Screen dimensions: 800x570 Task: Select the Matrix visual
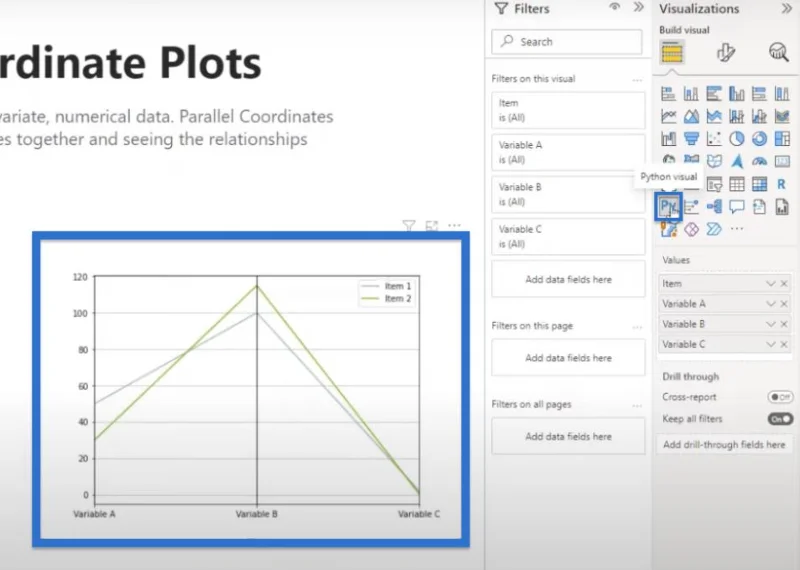[x=759, y=184]
